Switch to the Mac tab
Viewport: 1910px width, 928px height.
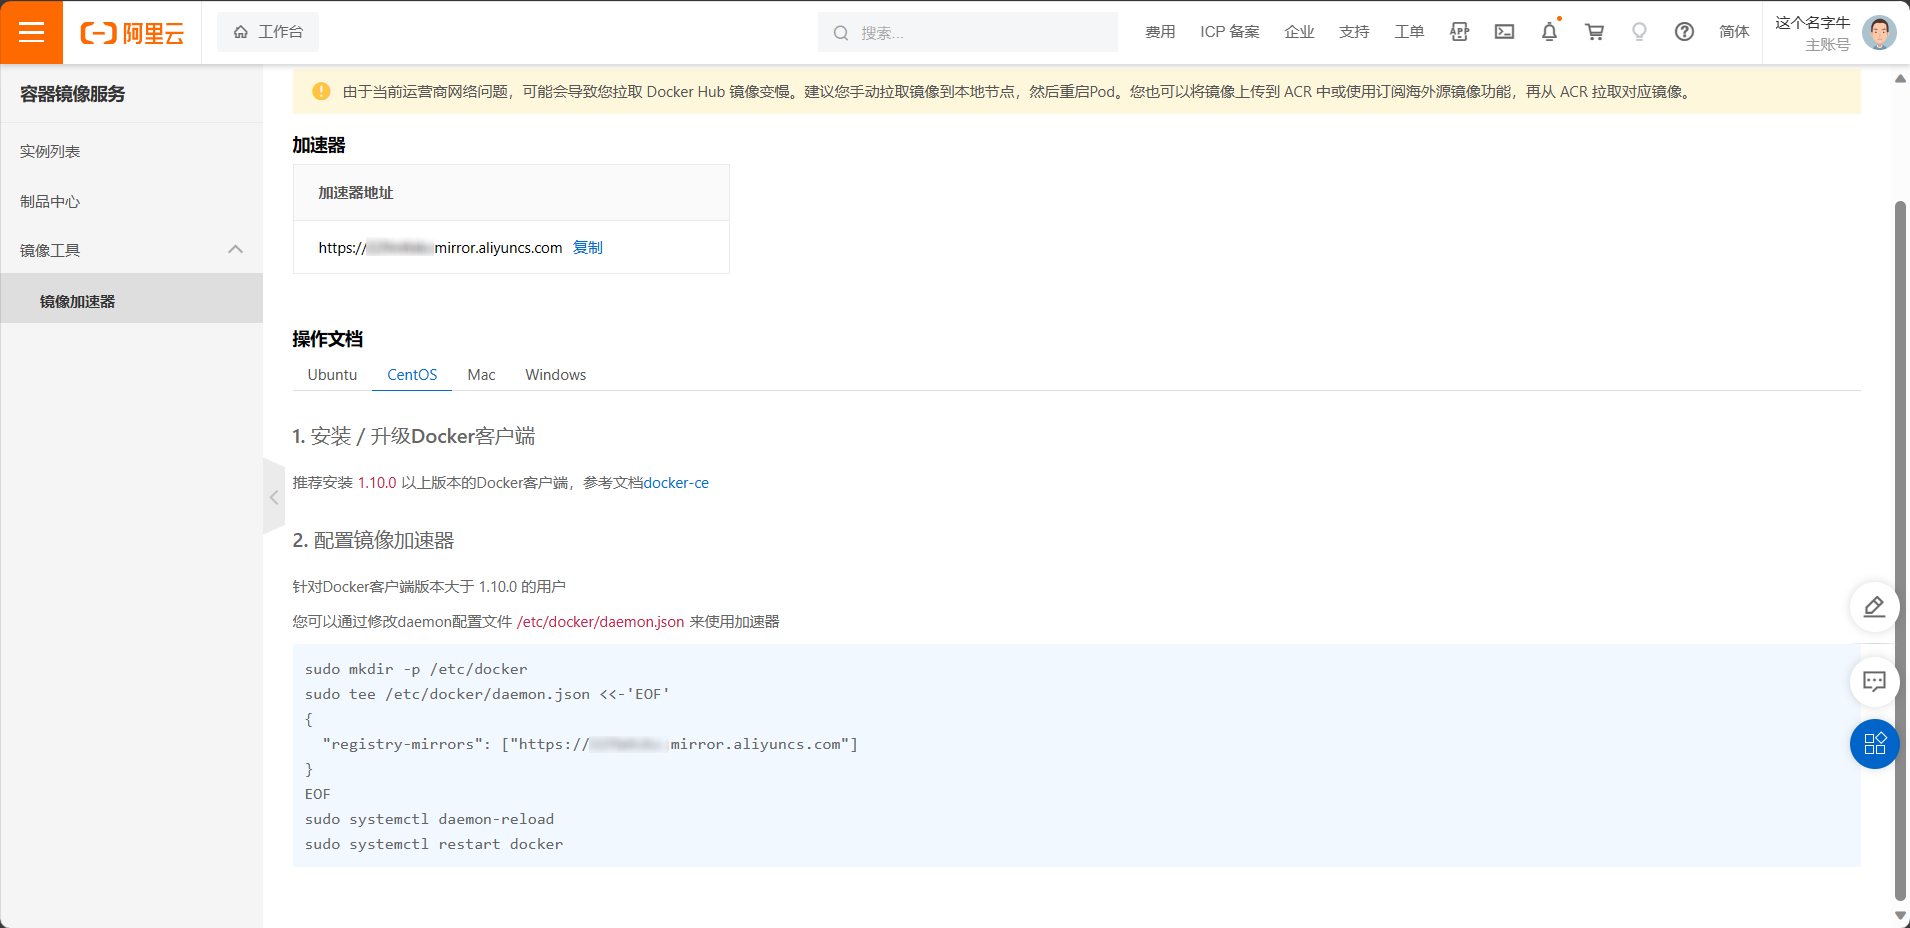[x=481, y=374]
